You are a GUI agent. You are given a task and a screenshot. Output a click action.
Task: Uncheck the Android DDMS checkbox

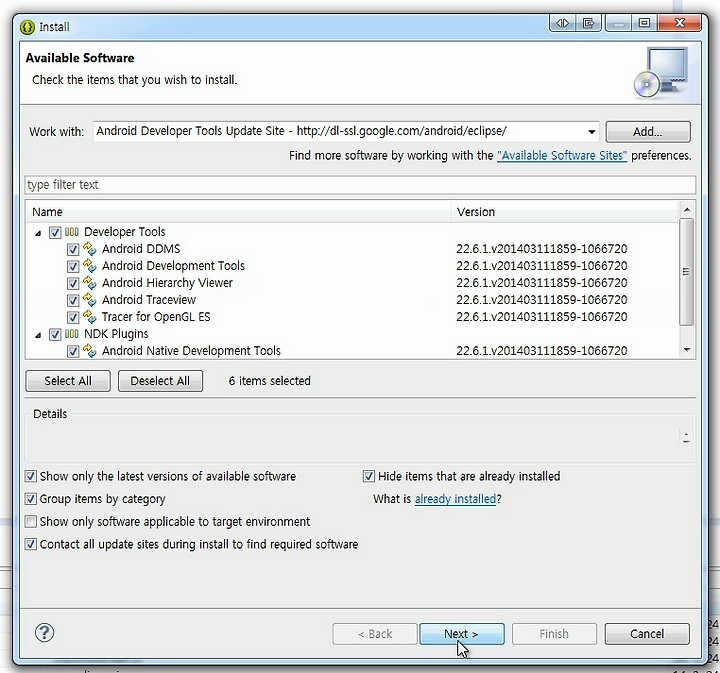pos(73,249)
